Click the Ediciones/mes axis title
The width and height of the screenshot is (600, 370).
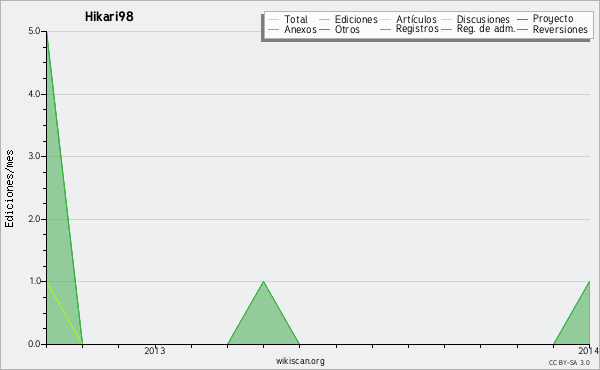[9, 189]
